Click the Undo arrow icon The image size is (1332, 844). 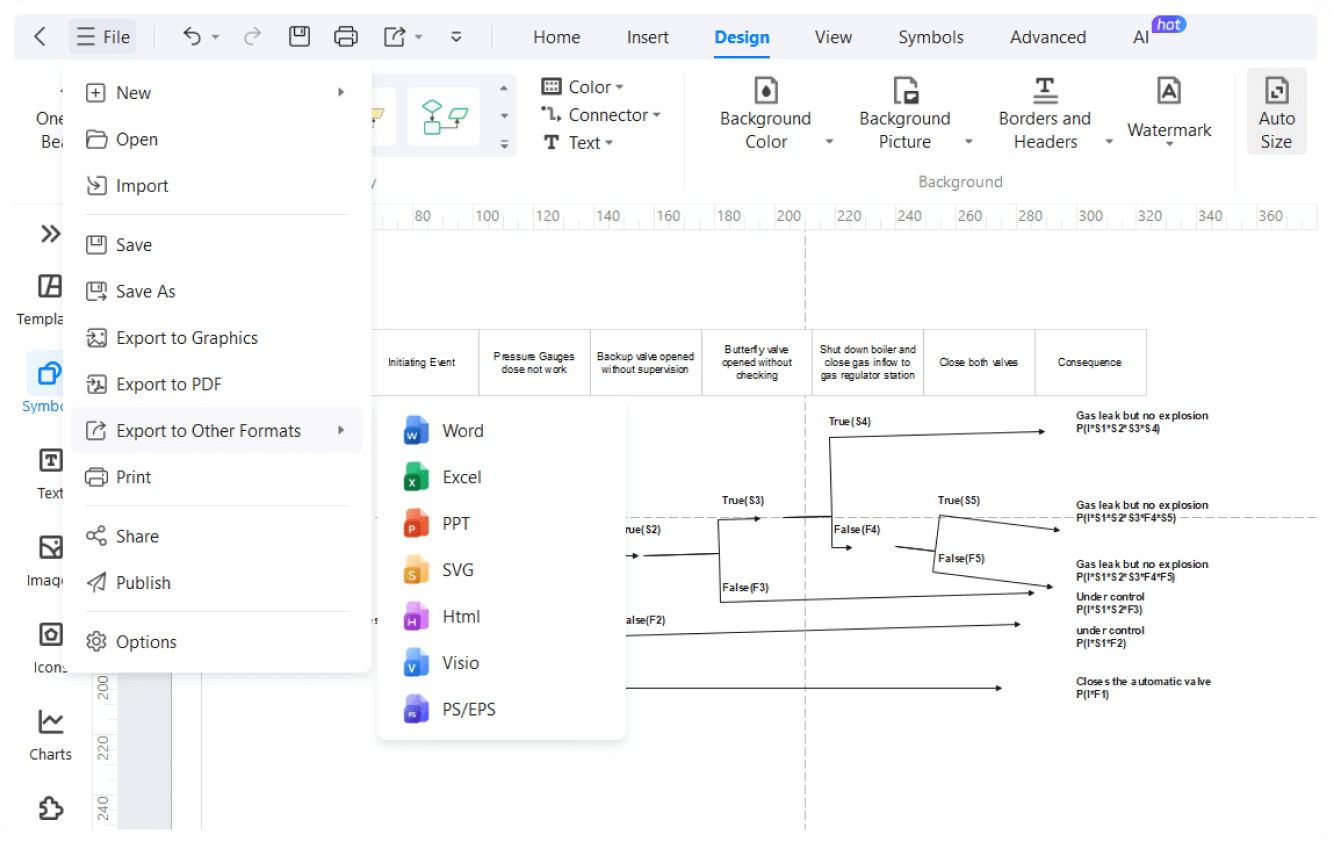192,37
